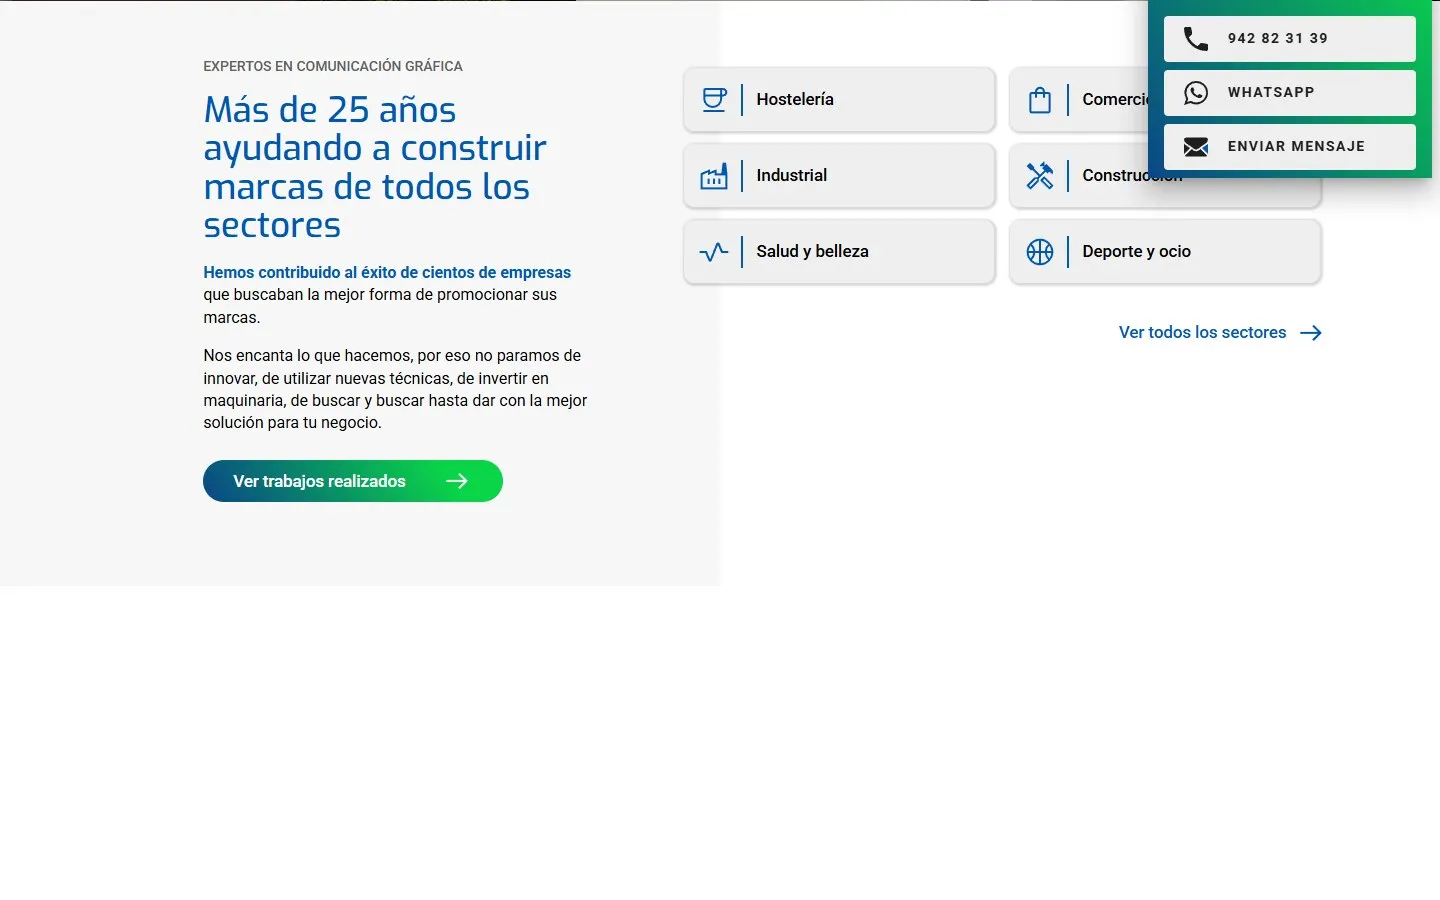Open the Industrial sector card

coord(839,176)
